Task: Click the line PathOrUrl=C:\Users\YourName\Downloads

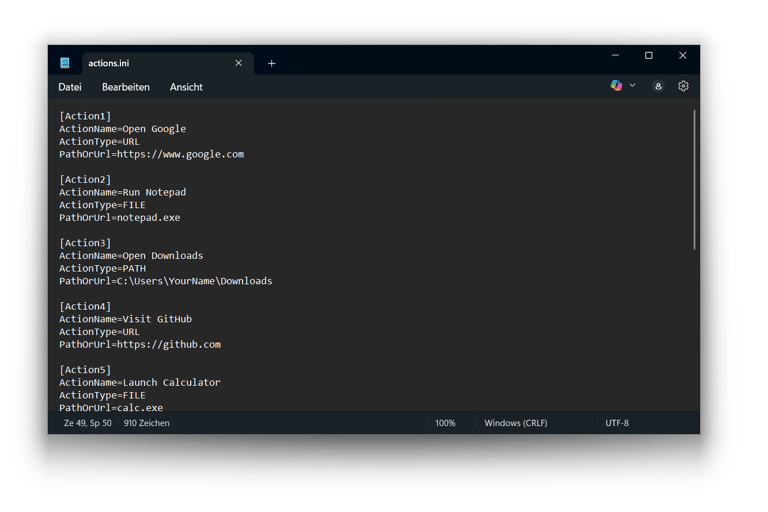Action: [x=166, y=281]
